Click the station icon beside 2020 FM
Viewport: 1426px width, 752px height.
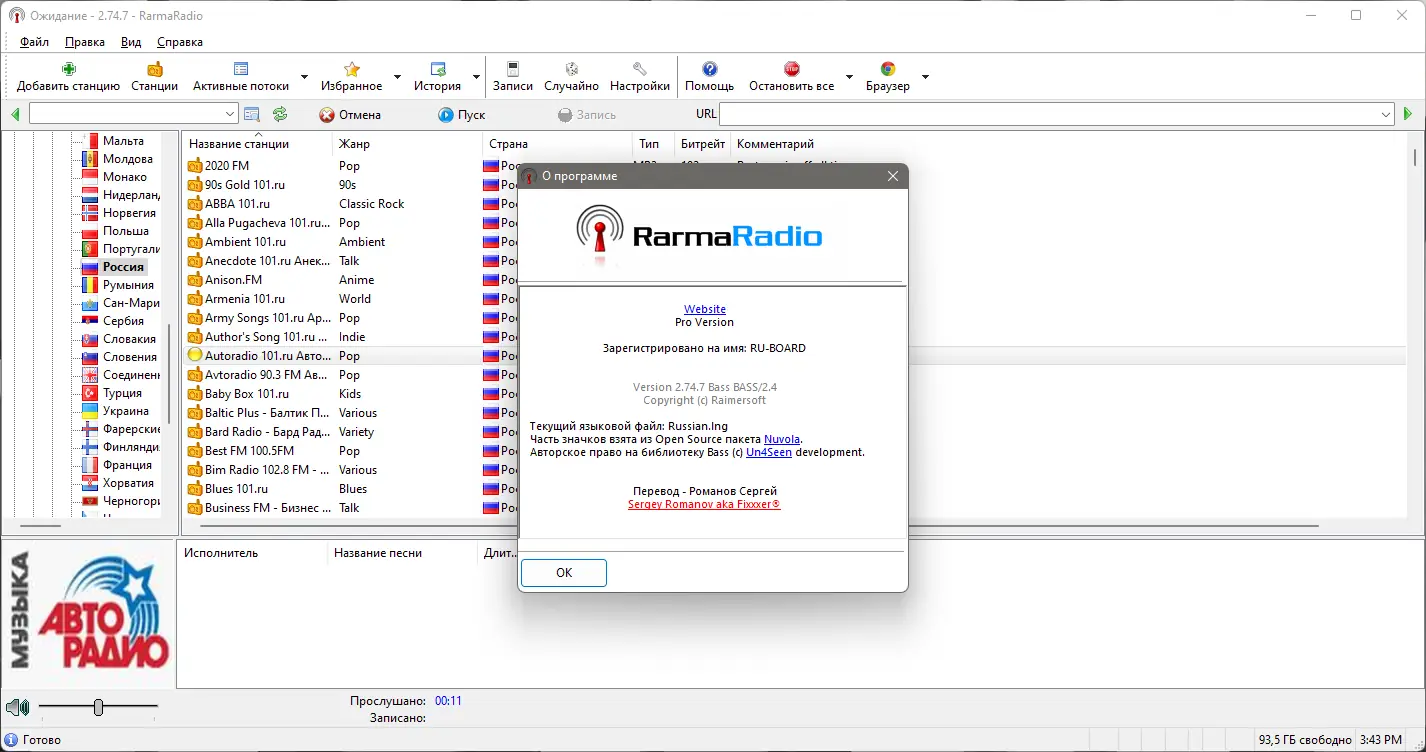195,166
